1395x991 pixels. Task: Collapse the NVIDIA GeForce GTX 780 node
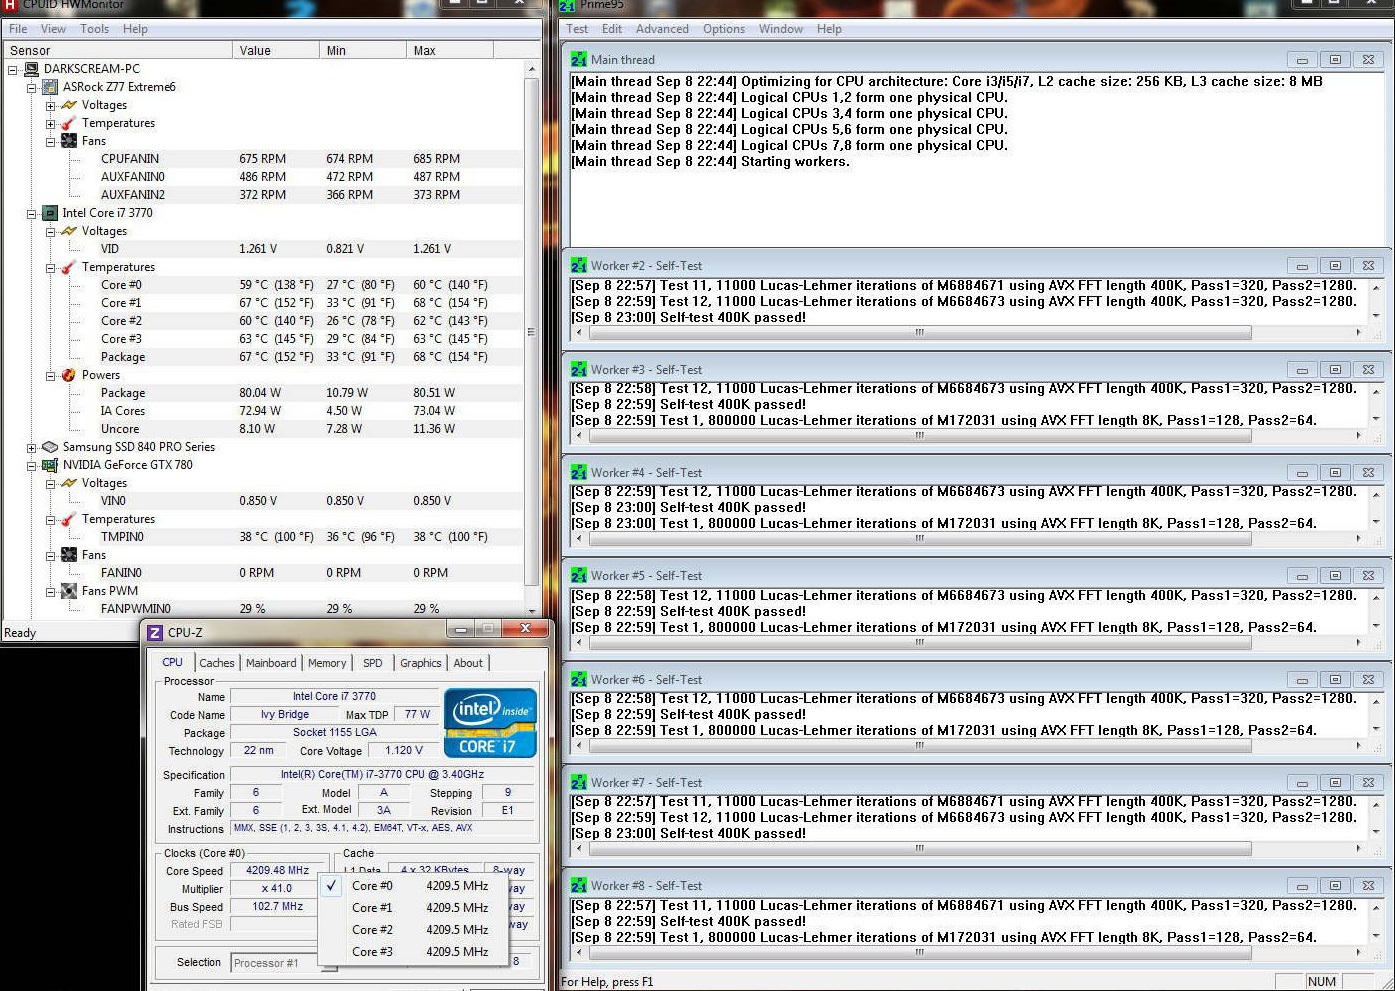click(x=32, y=465)
